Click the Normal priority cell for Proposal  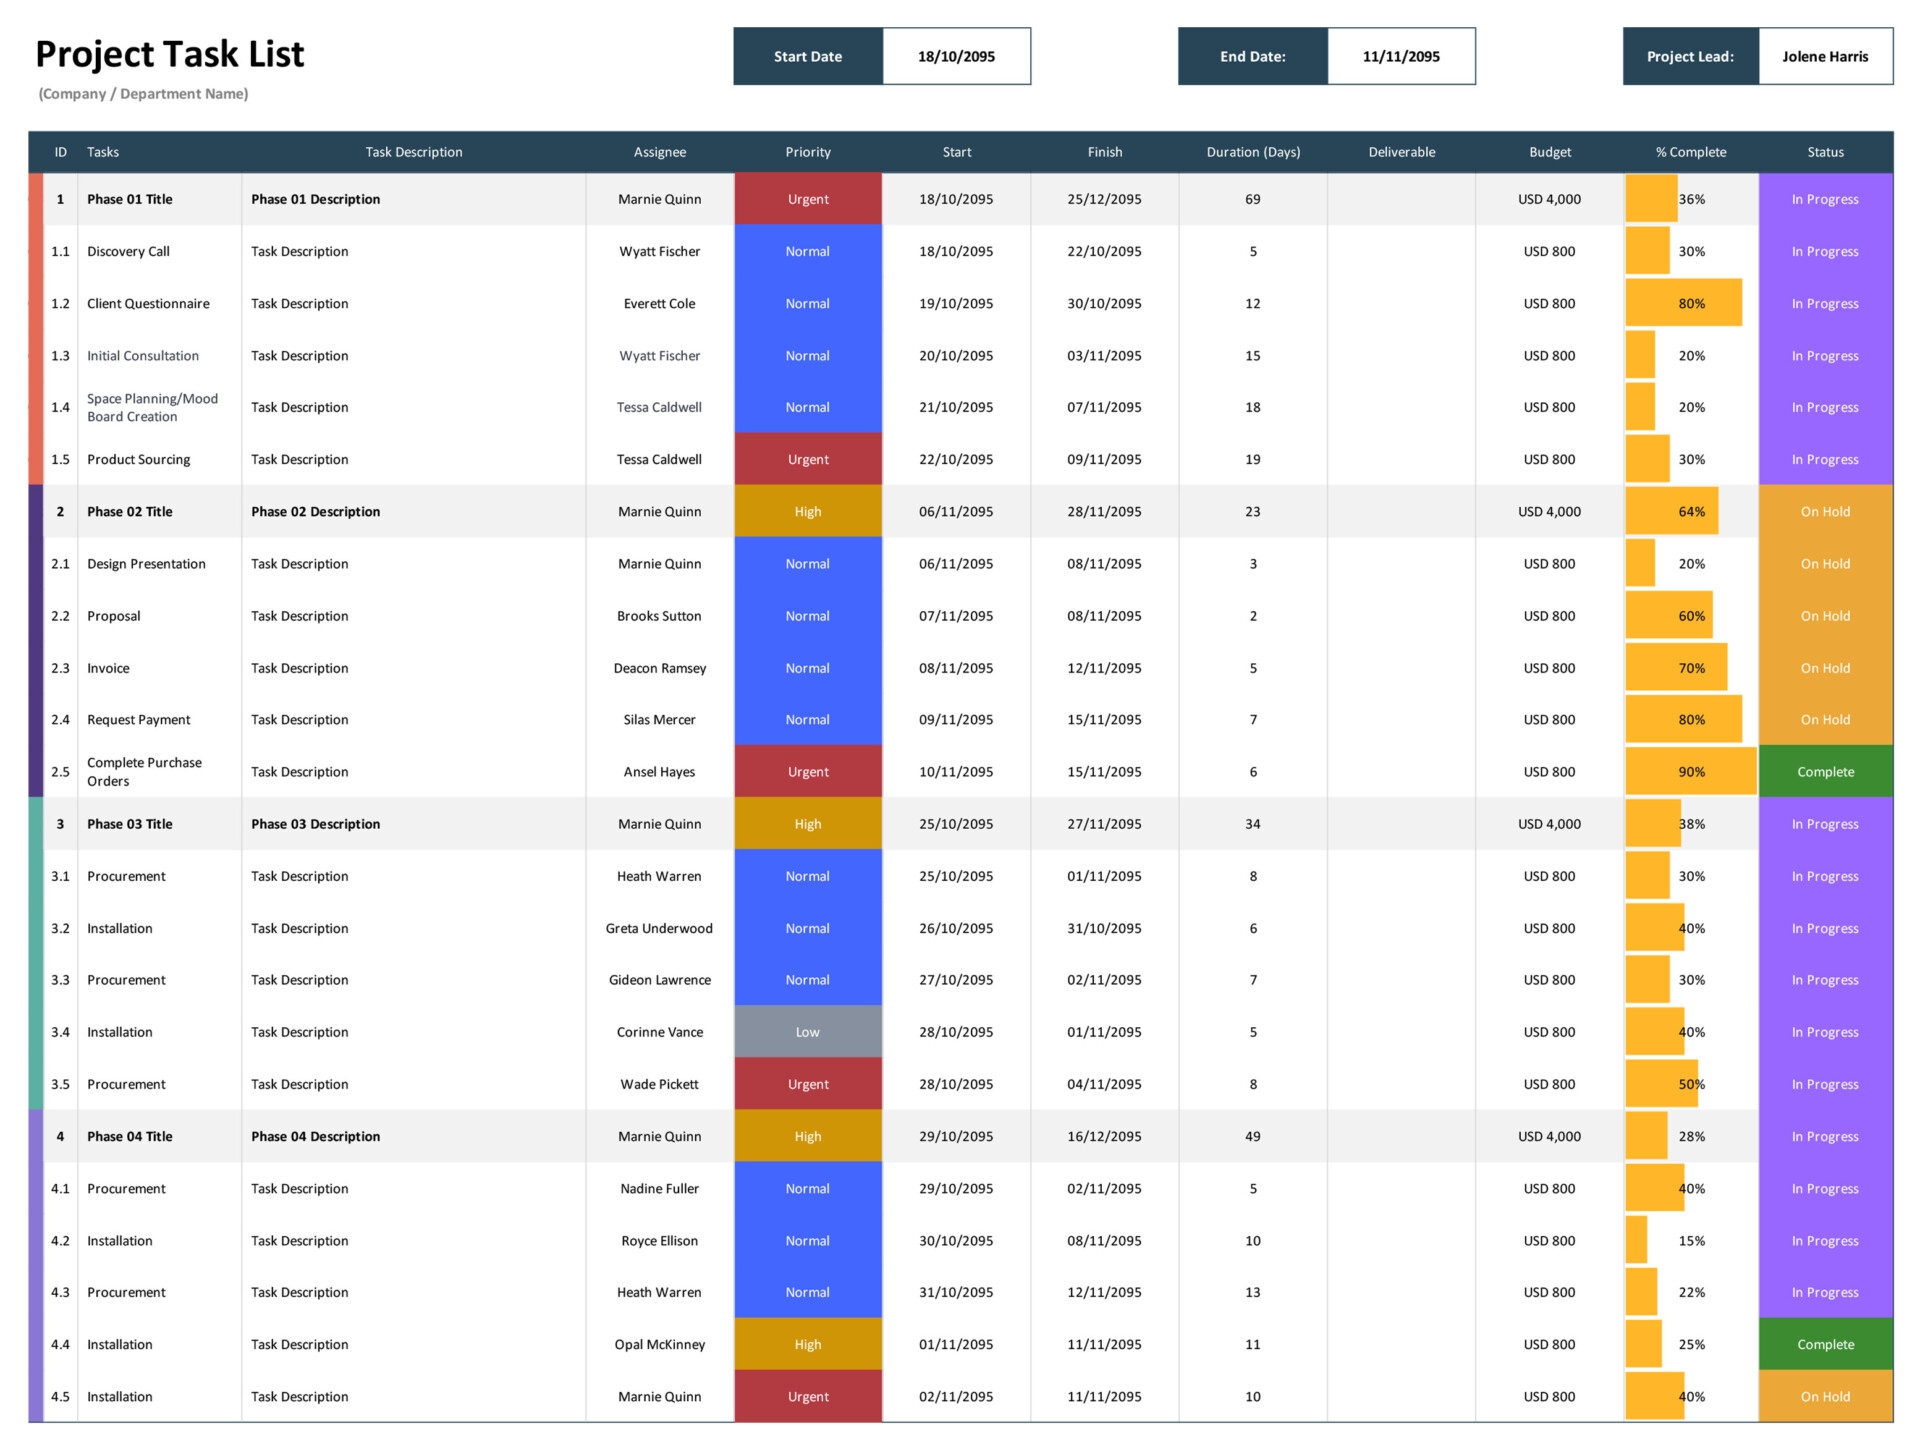(807, 615)
